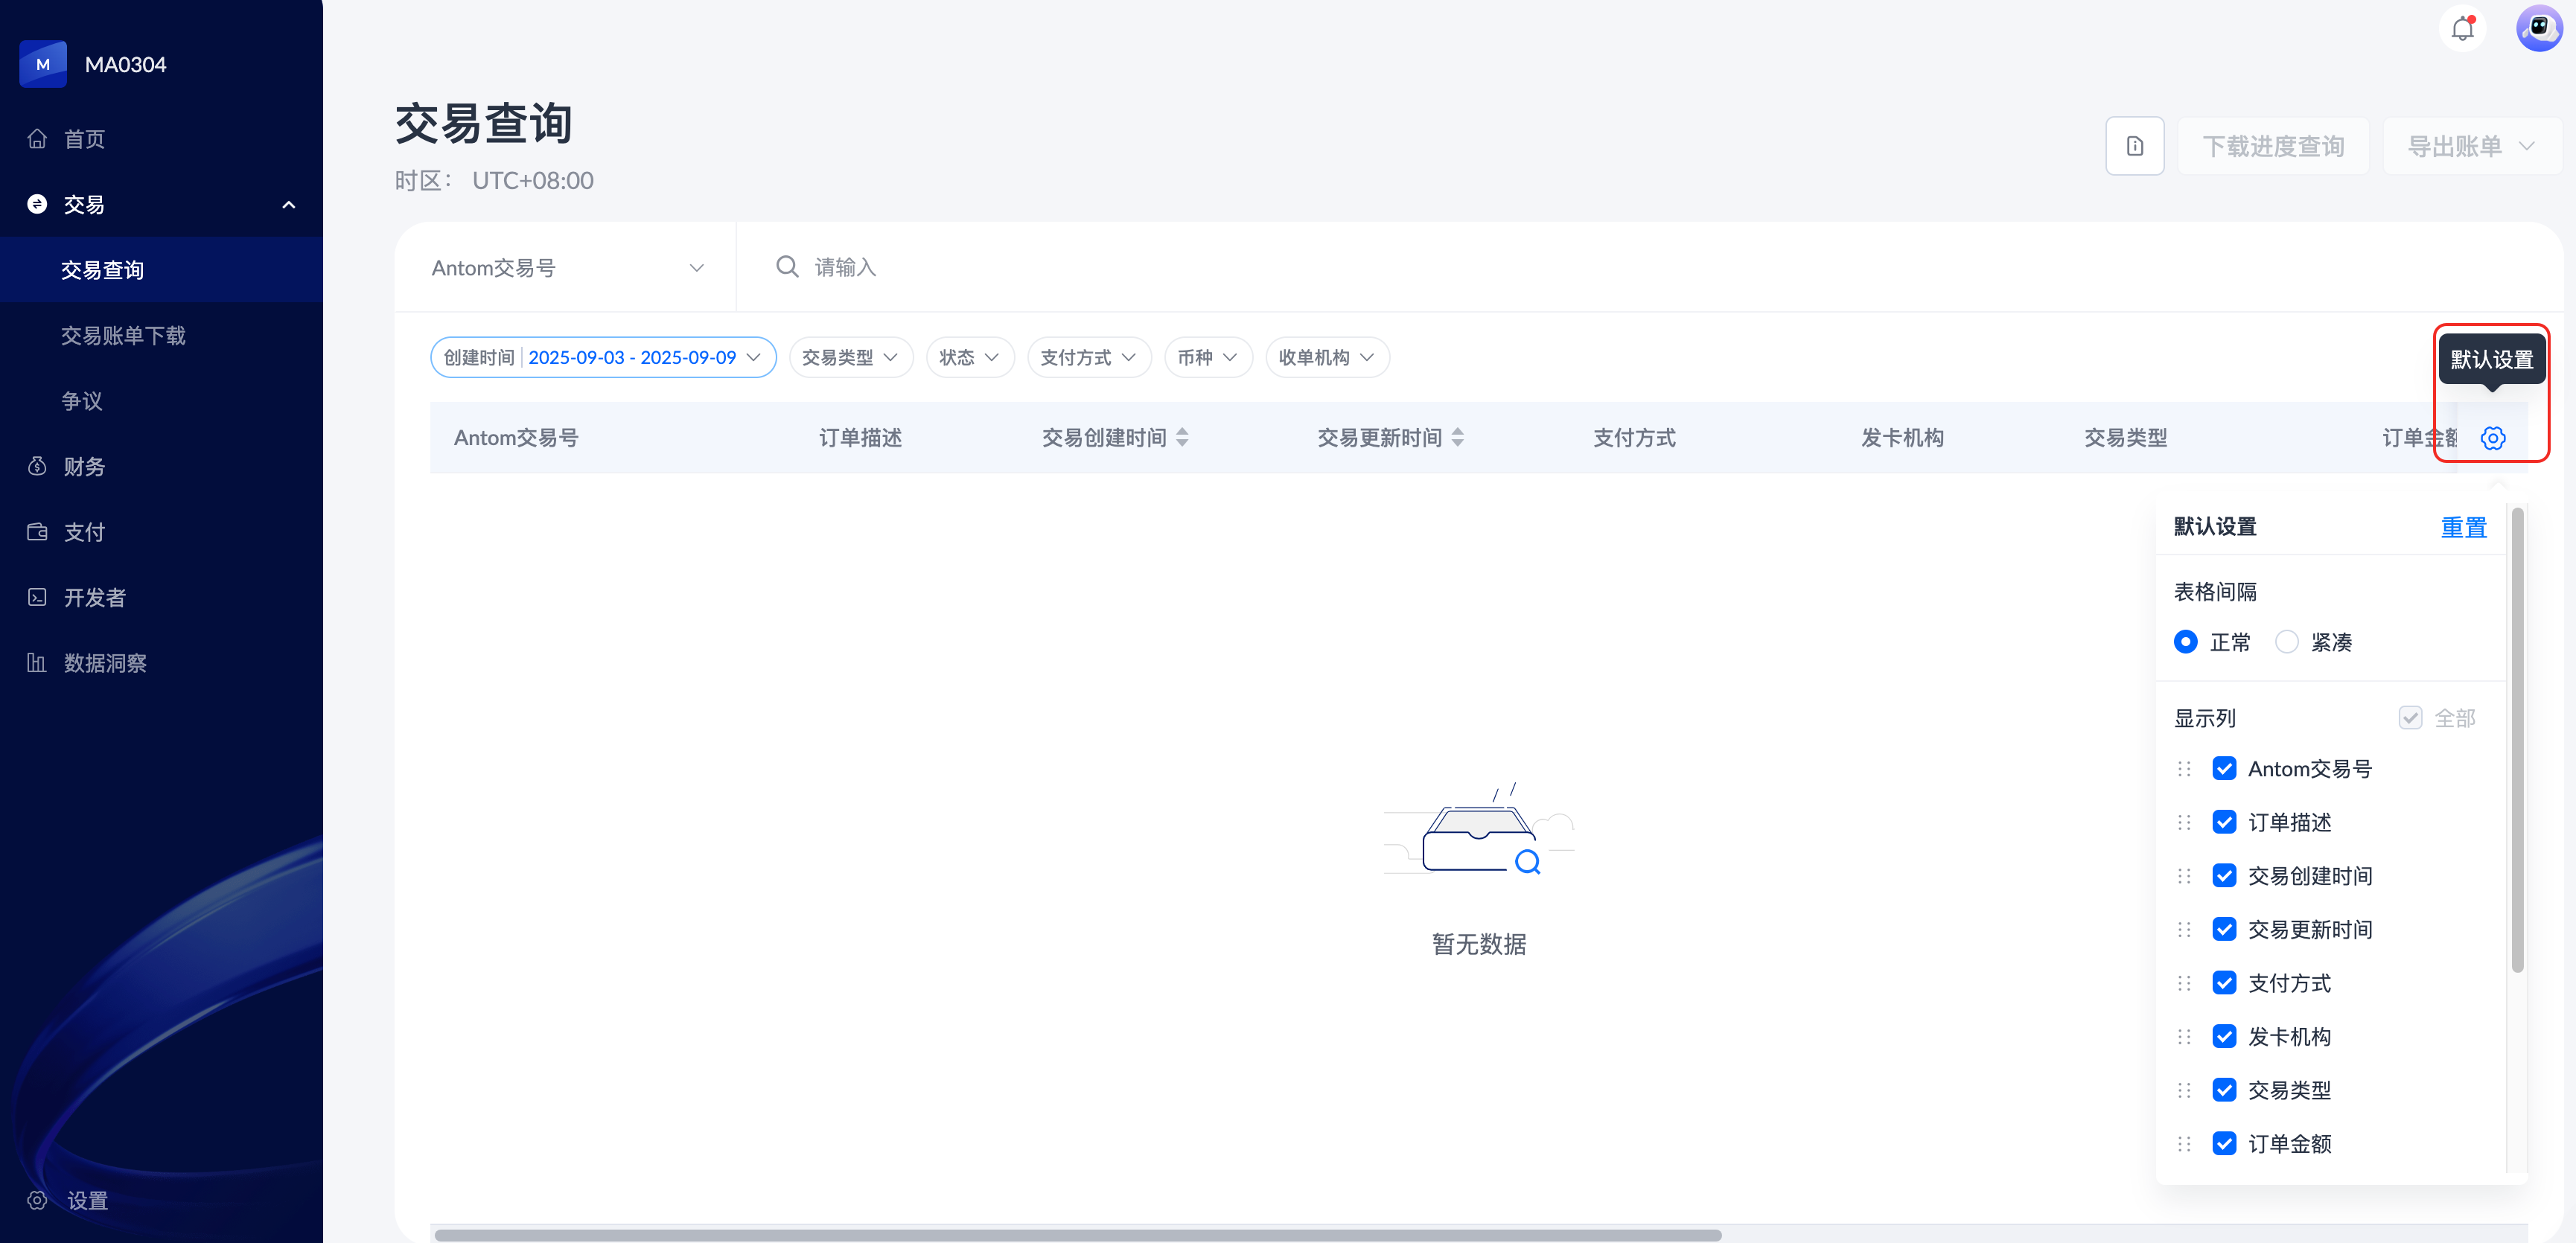Collapse the 交易 sidebar menu section
This screenshot has height=1243, width=2576.
click(288, 205)
